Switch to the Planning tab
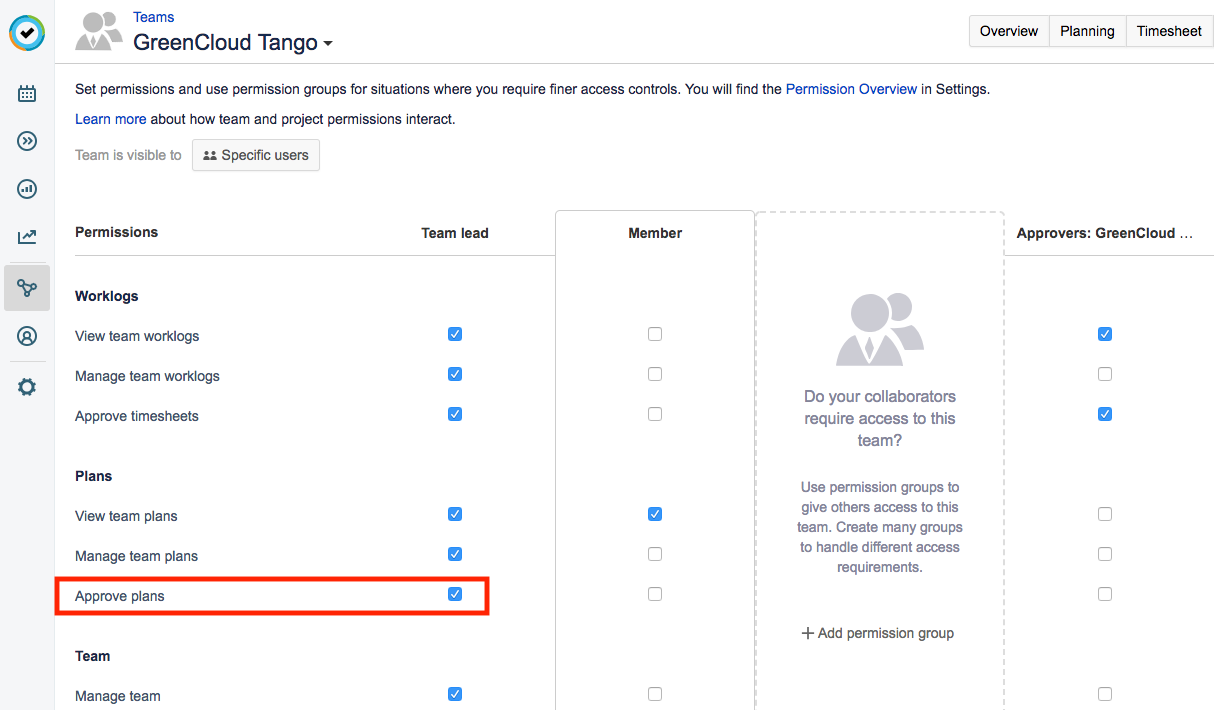 coord(1087,31)
